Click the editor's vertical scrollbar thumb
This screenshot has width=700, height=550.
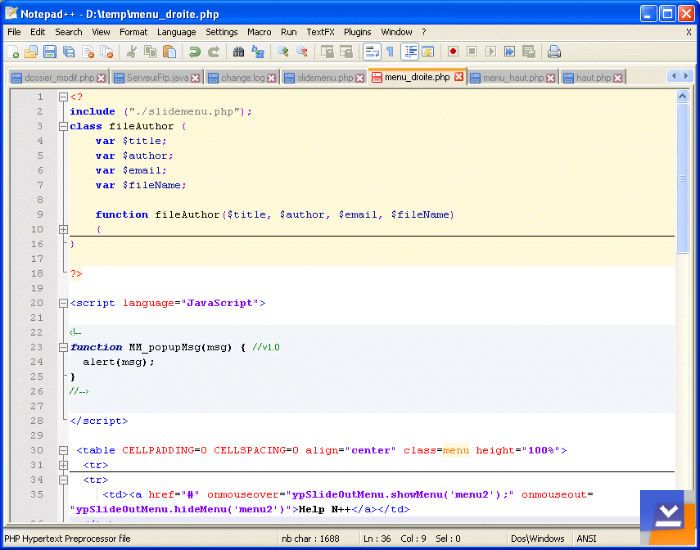[682, 178]
